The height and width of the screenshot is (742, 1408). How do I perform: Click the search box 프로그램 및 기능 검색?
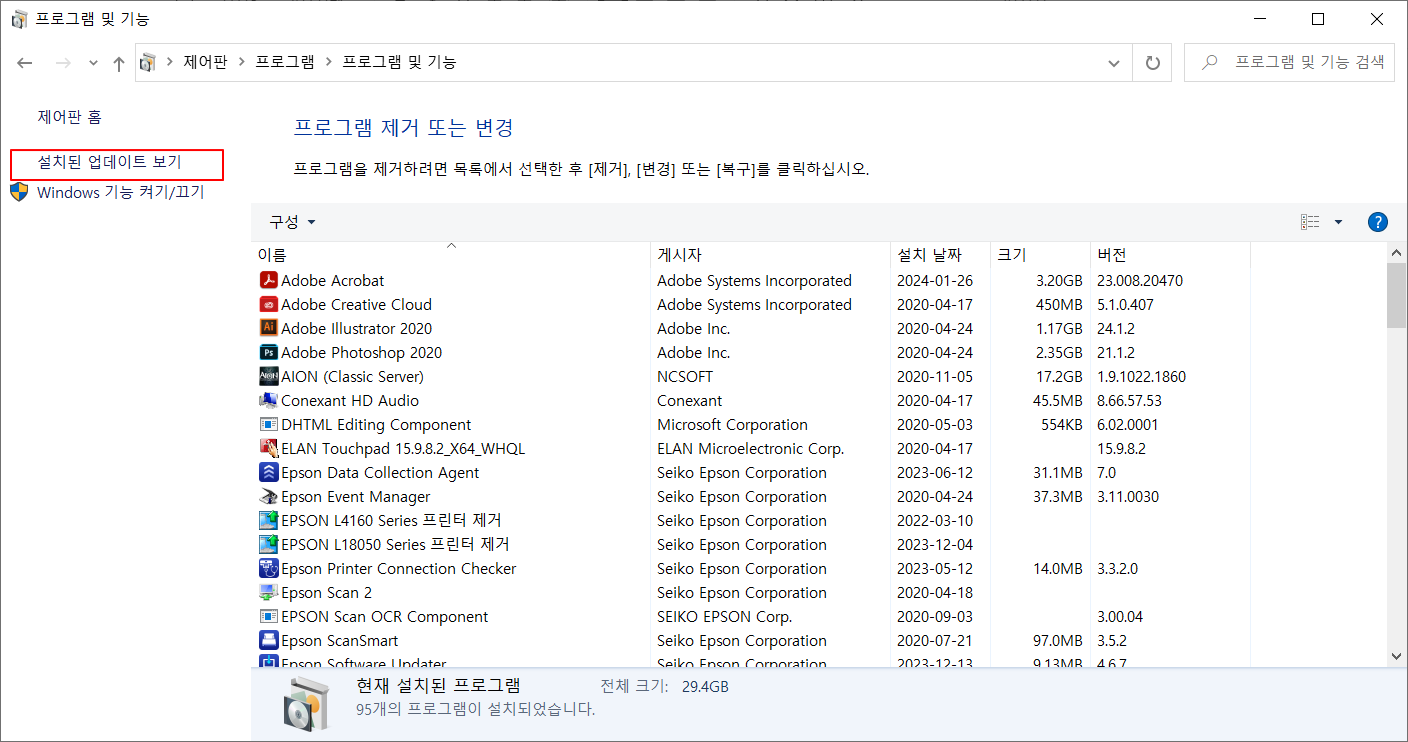[1289, 62]
